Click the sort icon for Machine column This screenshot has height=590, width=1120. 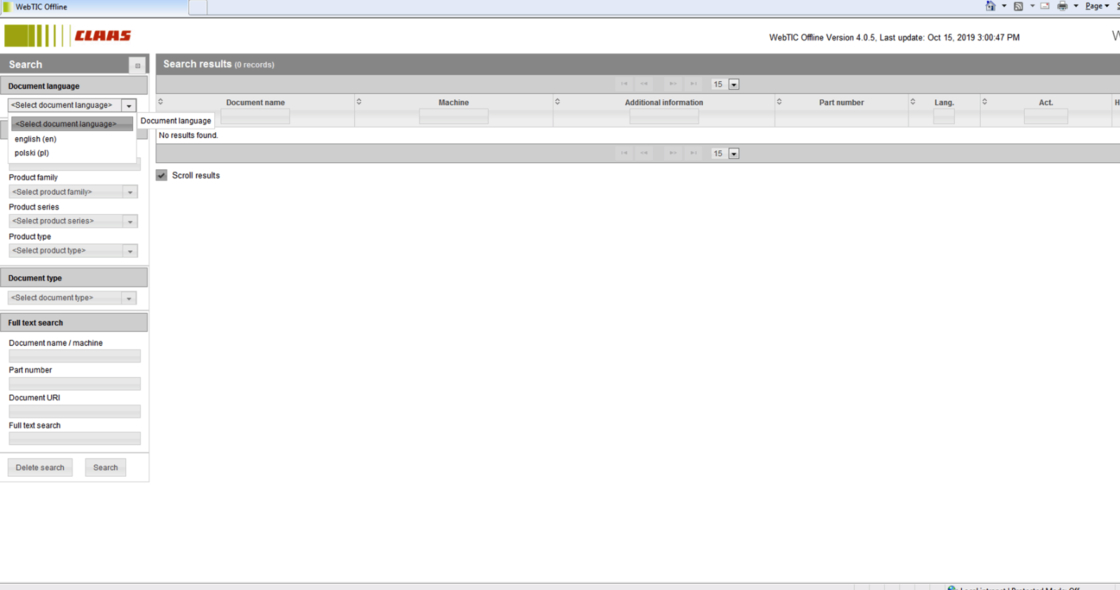tap(359, 102)
